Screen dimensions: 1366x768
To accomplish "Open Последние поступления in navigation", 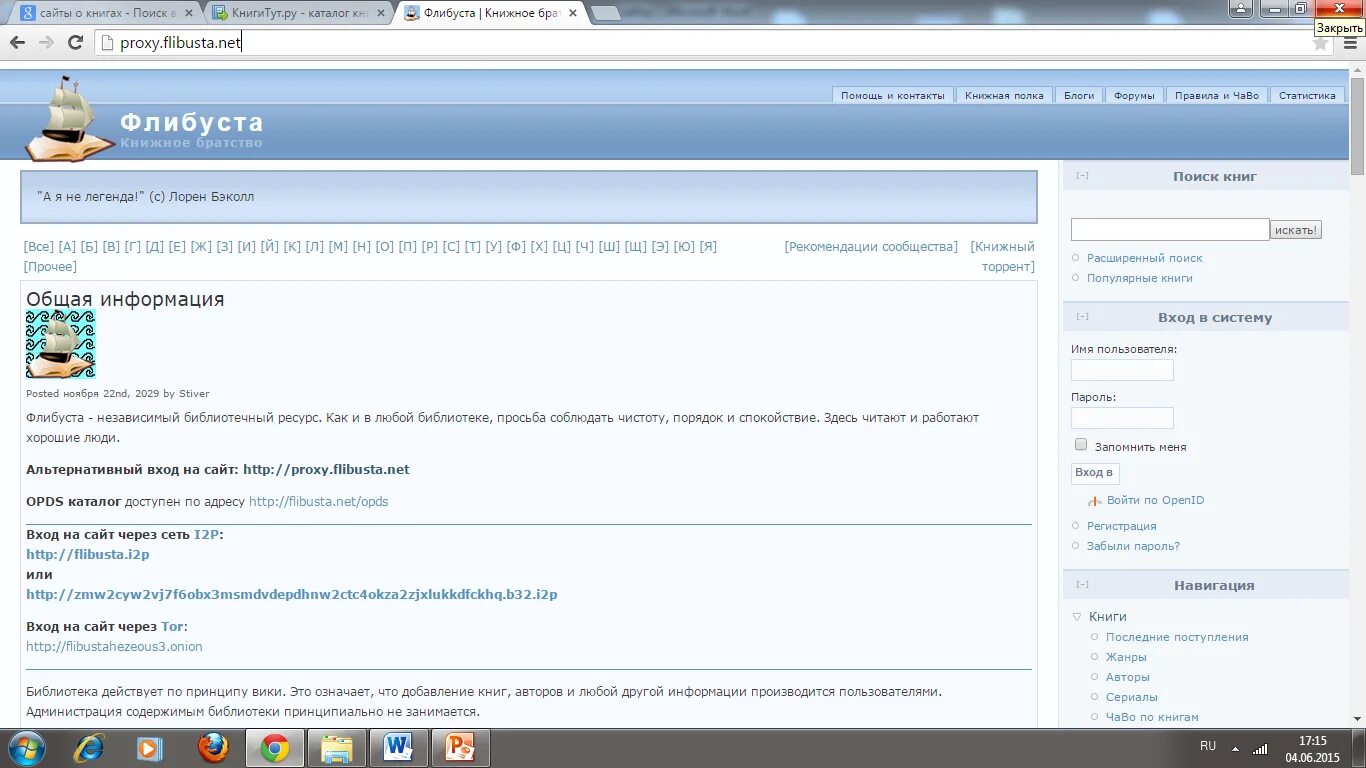I will pos(1177,637).
